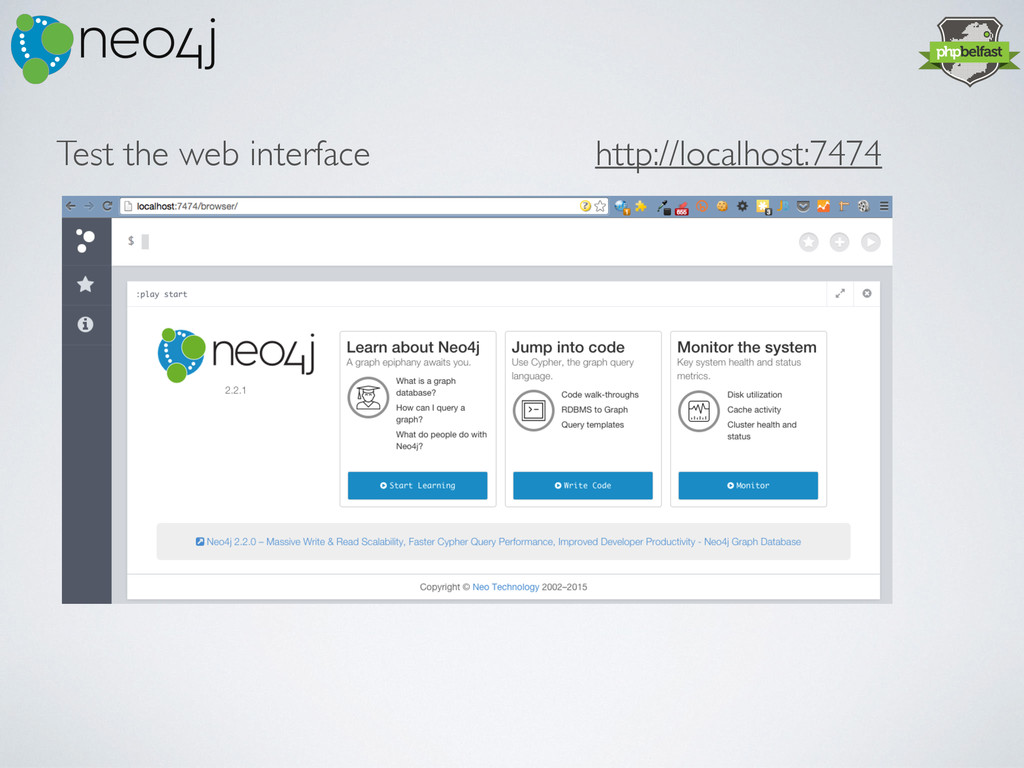Image resolution: width=1024 pixels, height=768 pixels.
Task: Click the 'Monitor the system' heading
Action: [746, 347]
